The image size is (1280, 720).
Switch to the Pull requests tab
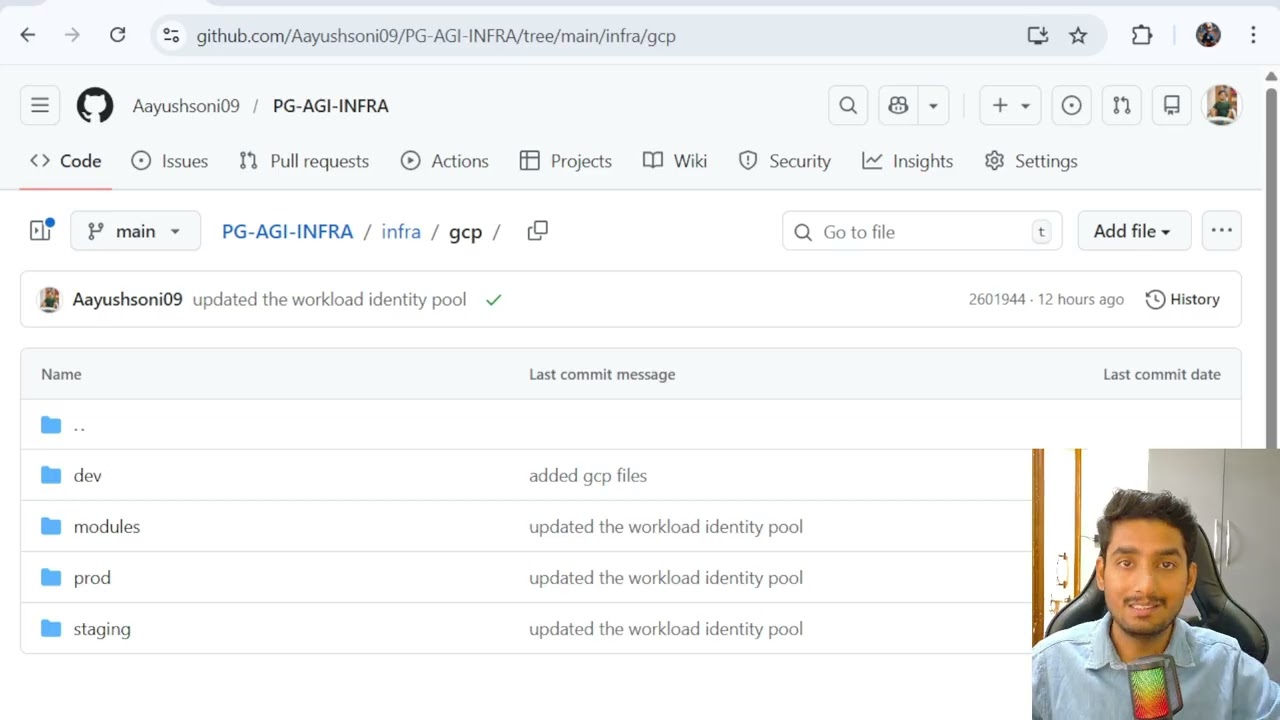(x=304, y=161)
